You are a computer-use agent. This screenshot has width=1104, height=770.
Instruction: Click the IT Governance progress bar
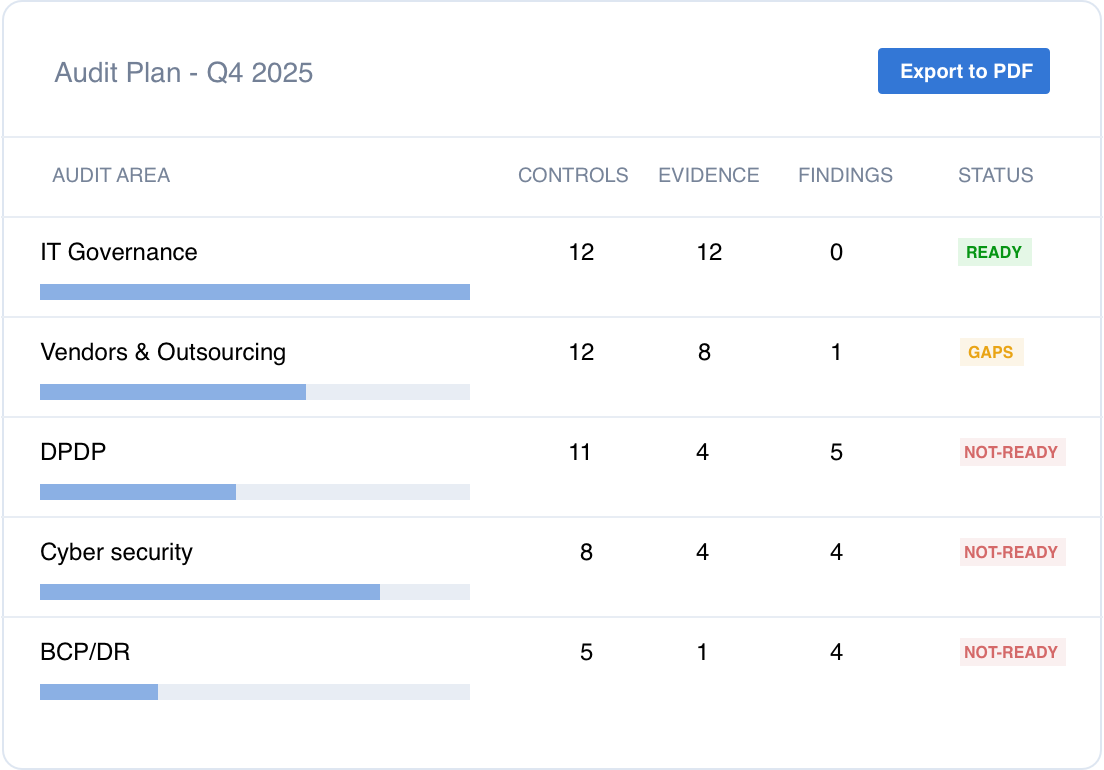(x=255, y=292)
